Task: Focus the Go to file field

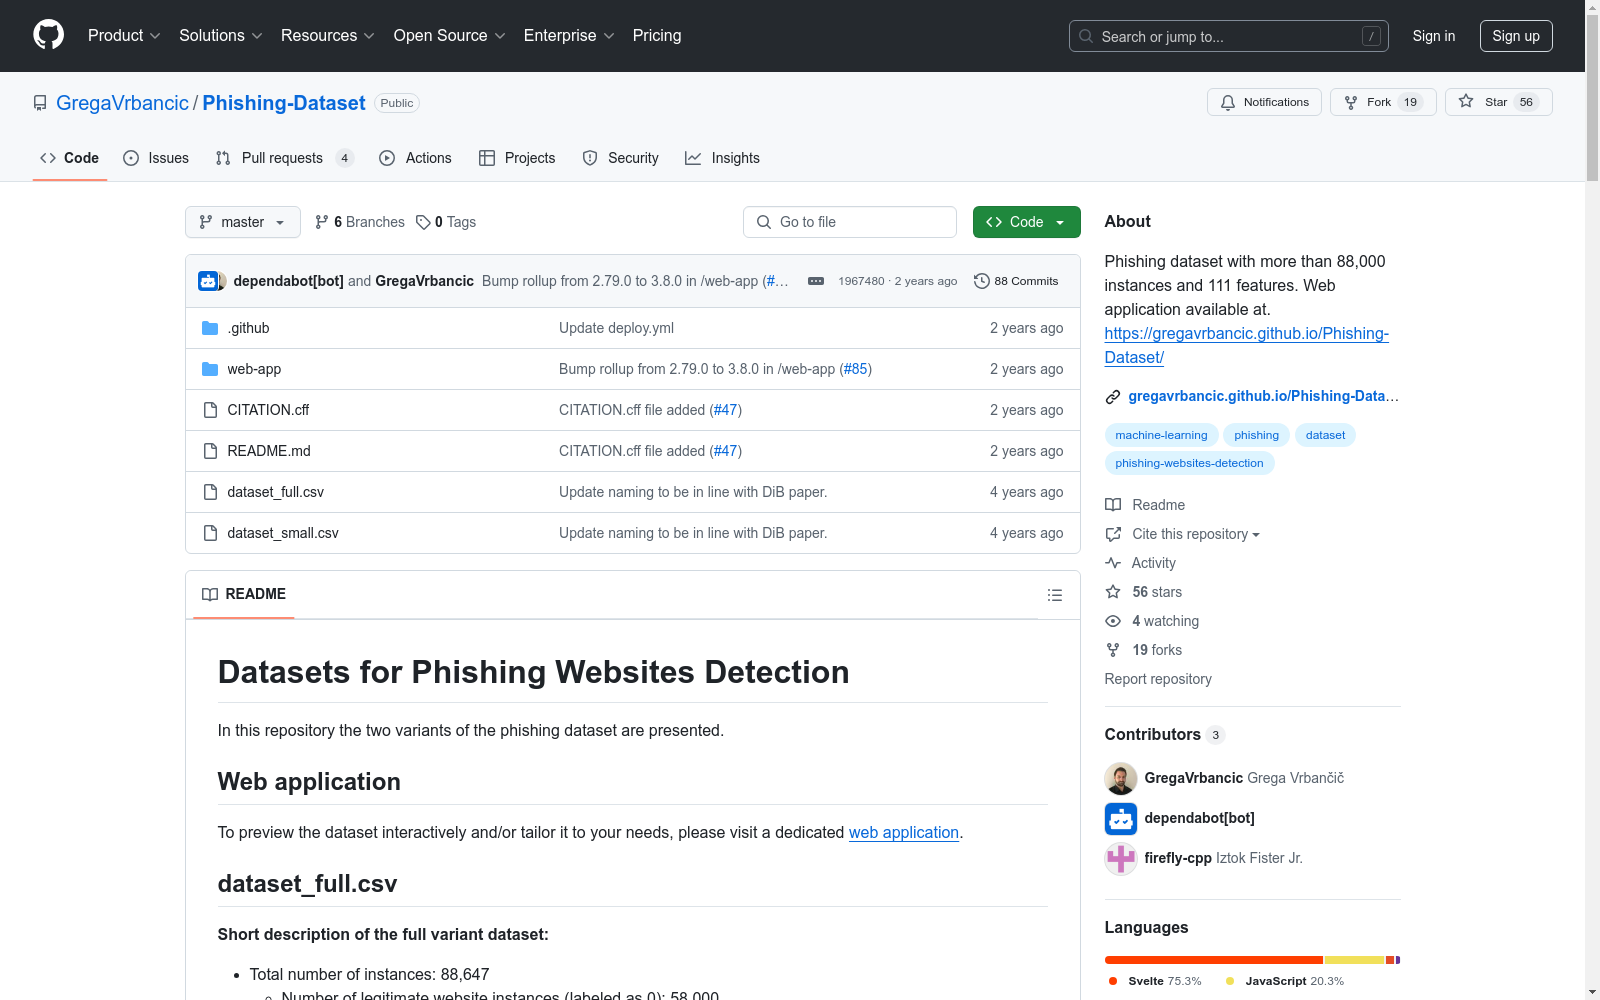Action: coord(850,222)
